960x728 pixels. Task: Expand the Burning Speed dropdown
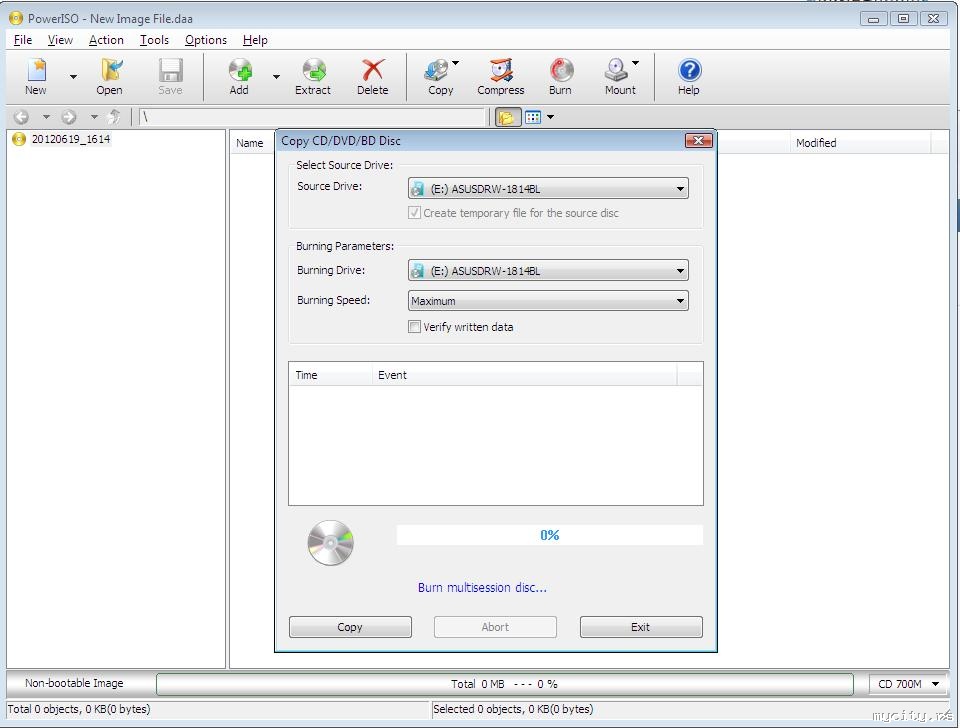click(x=548, y=301)
